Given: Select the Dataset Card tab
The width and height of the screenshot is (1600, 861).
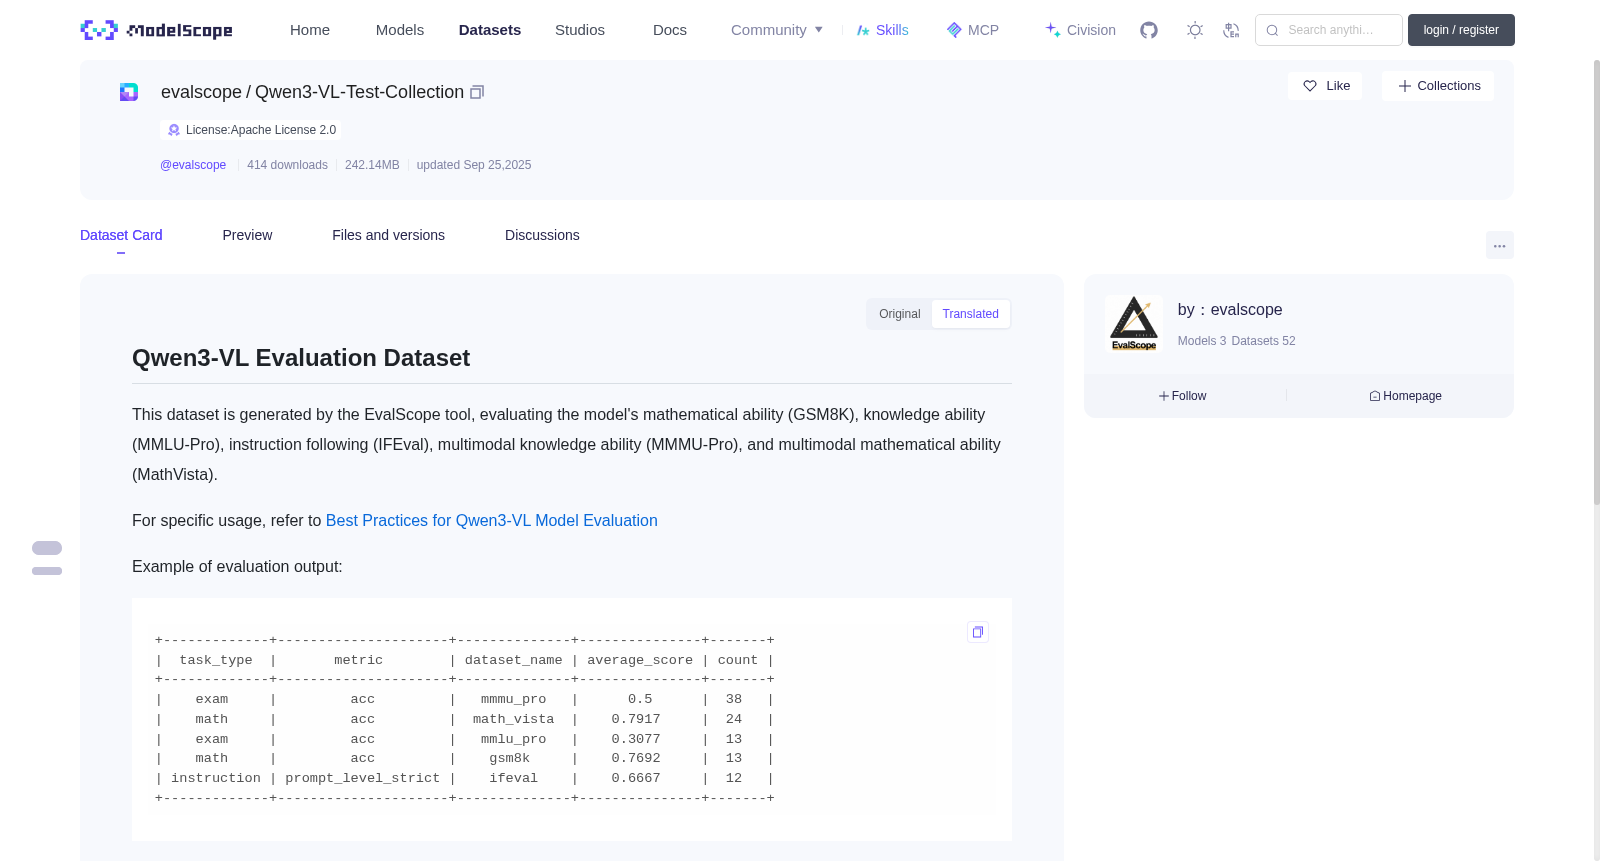Looking at the screenshot, I should coord(121,235).
